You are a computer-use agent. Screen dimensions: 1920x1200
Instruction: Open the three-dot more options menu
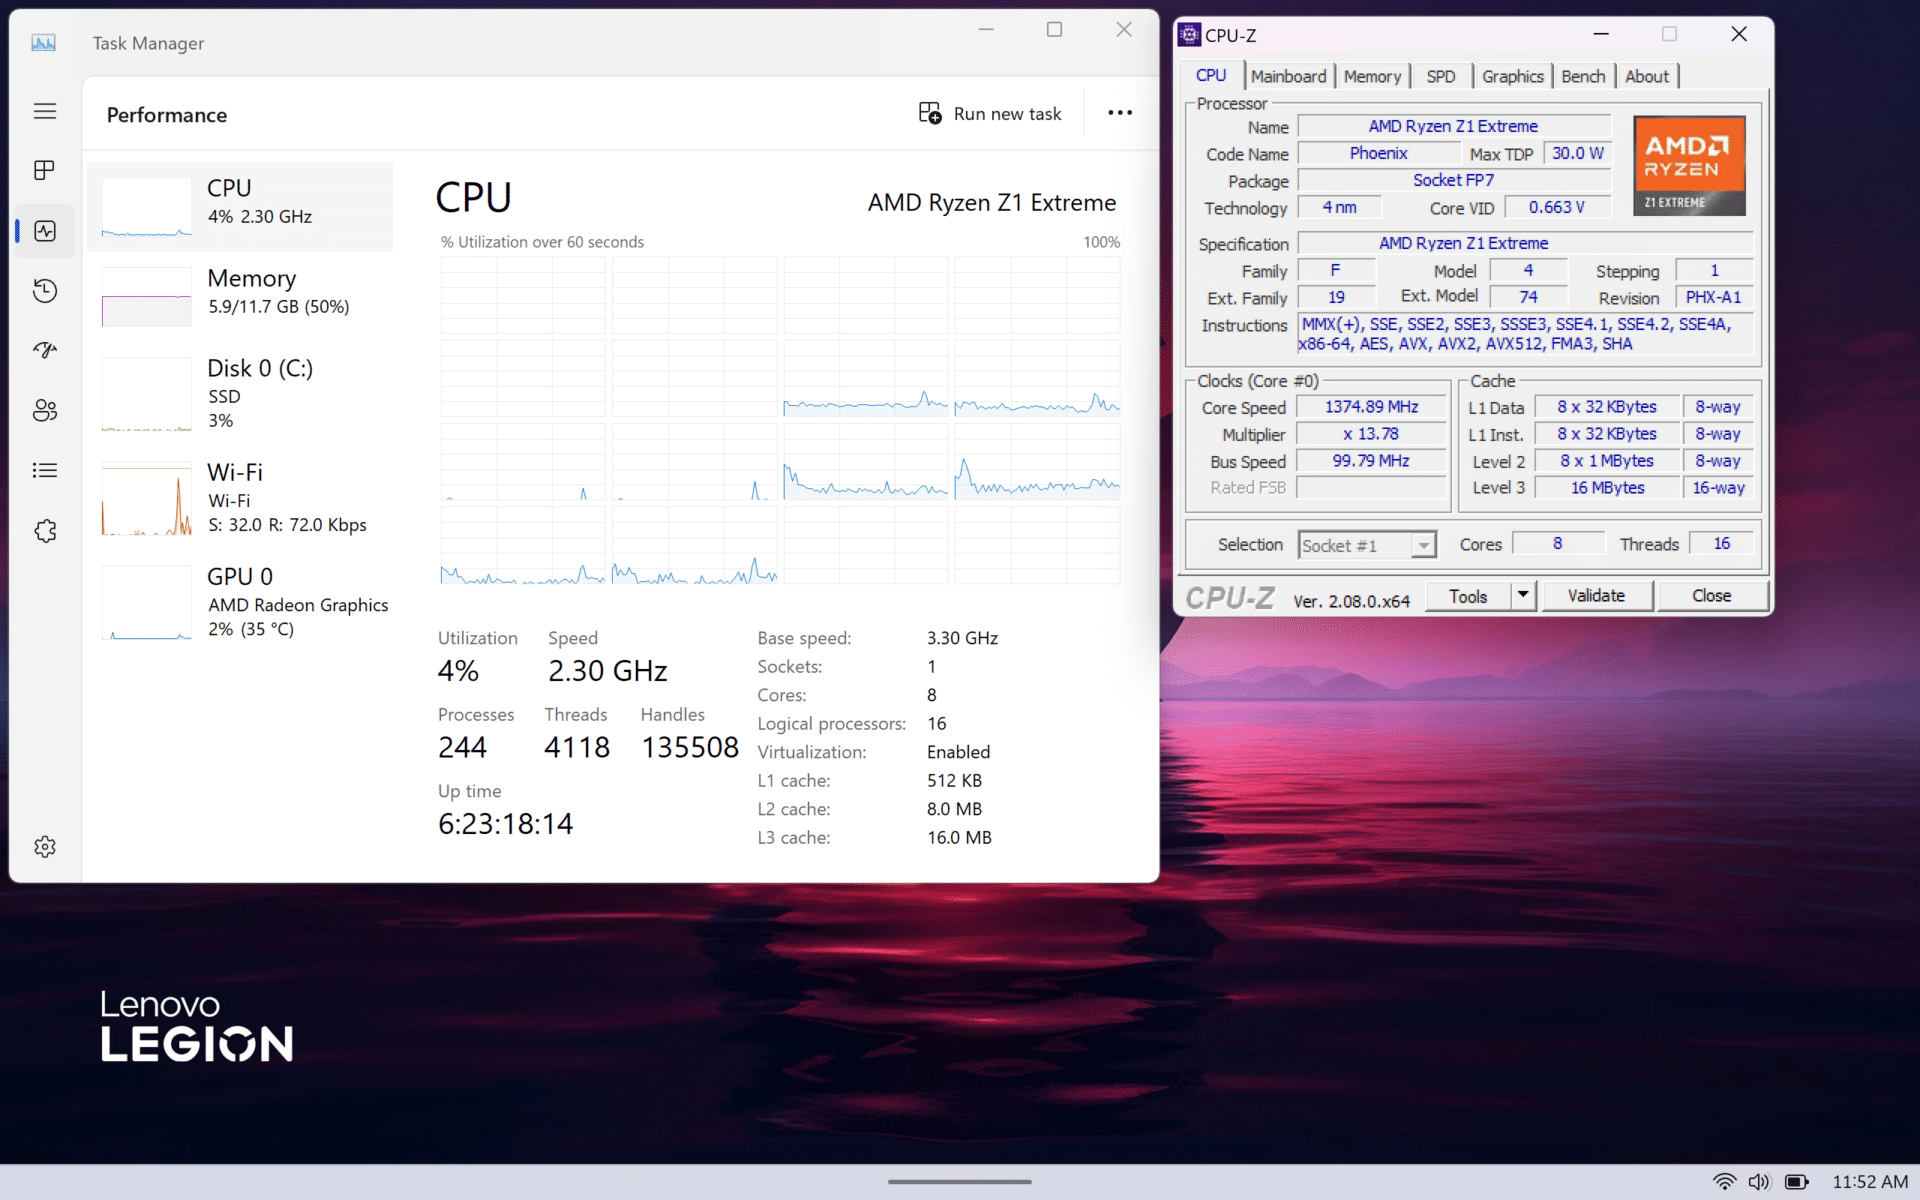tap(1120, 113)
